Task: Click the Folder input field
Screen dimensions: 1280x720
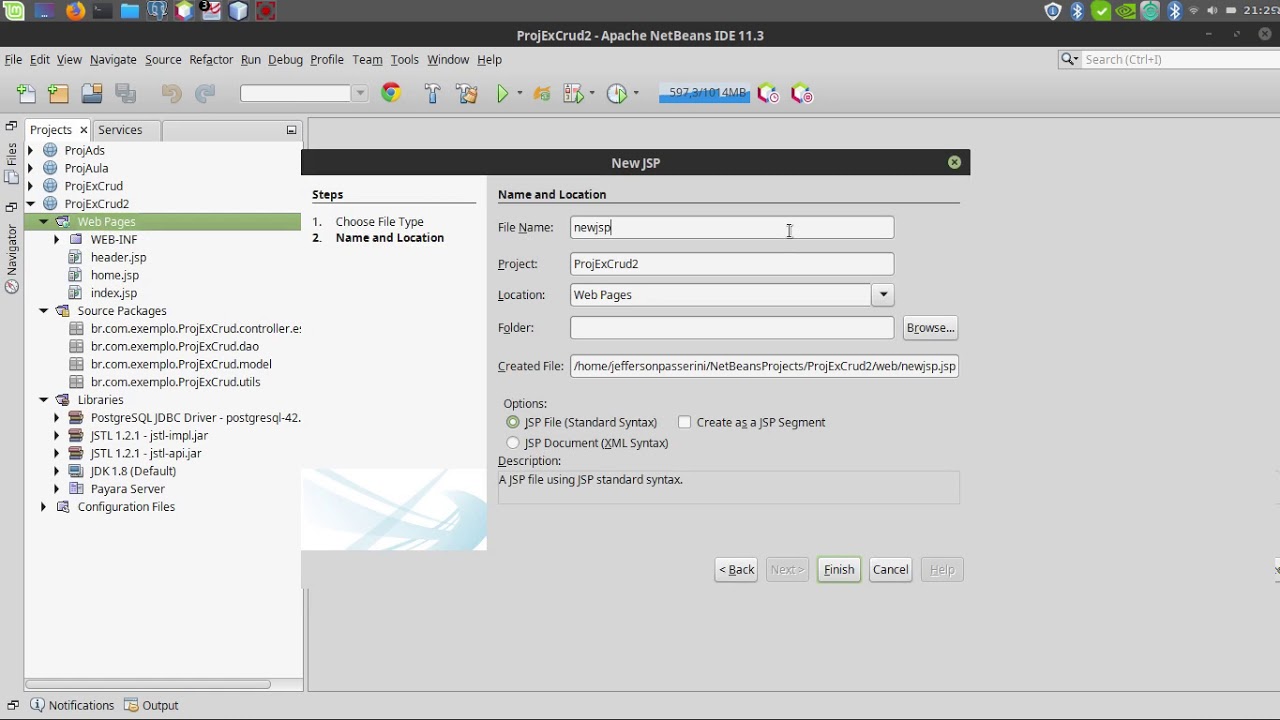Action: pos(732,328)
